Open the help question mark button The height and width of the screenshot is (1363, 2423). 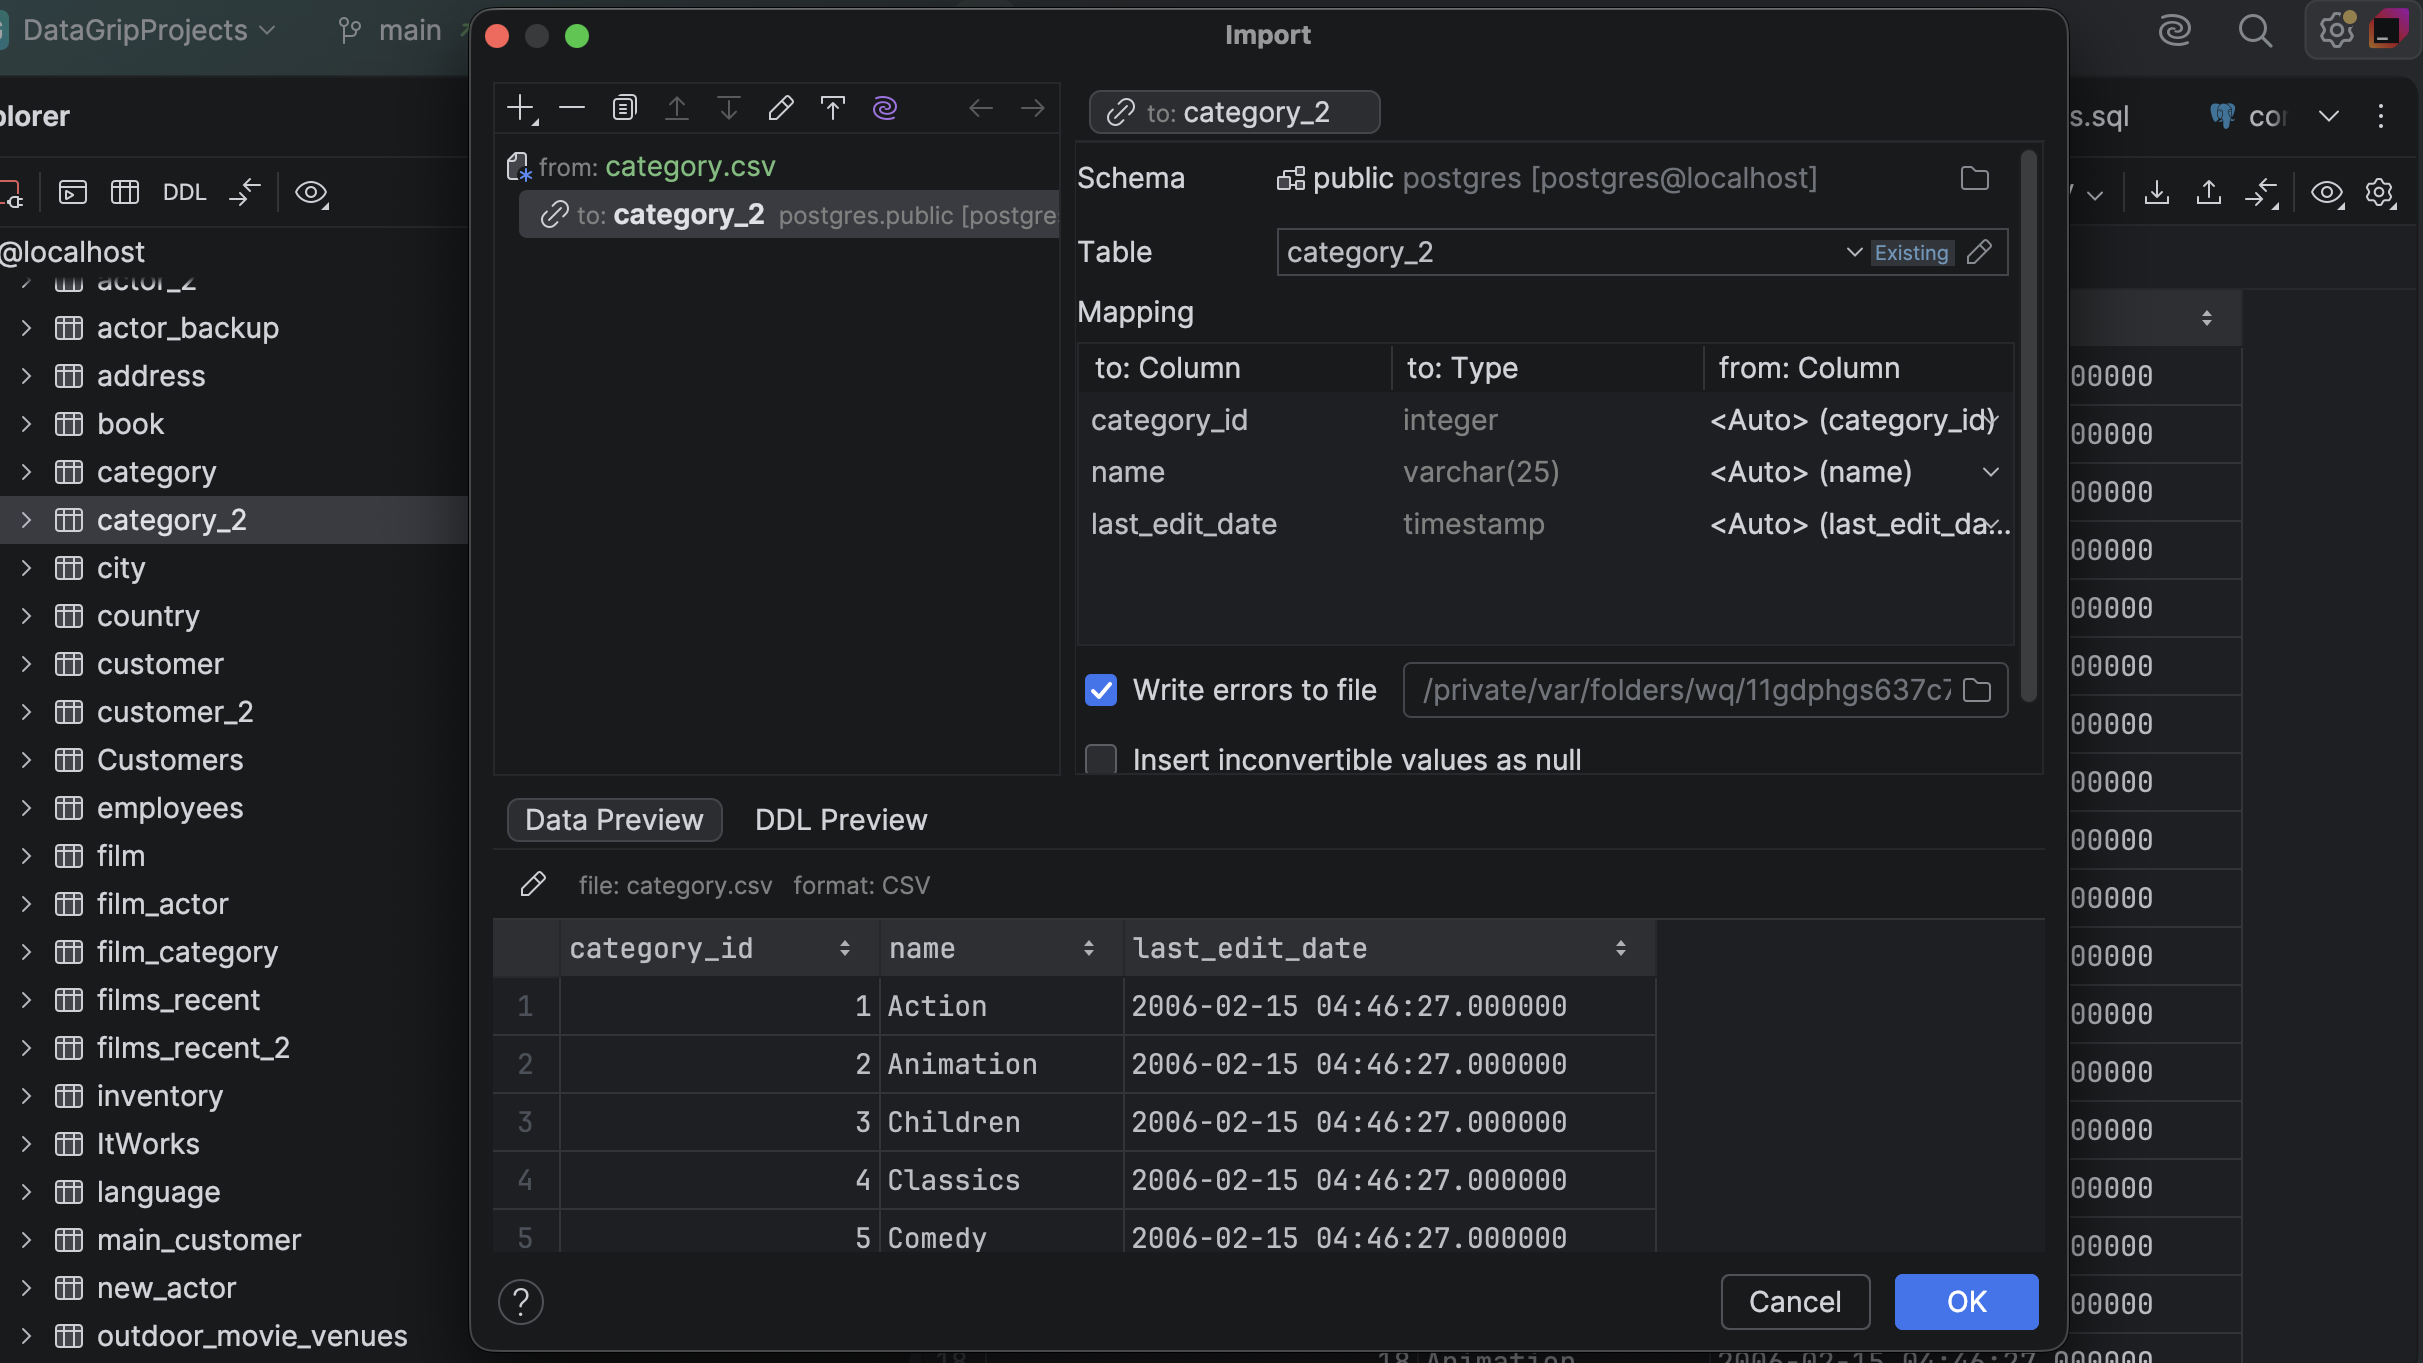coord(521,1302)
